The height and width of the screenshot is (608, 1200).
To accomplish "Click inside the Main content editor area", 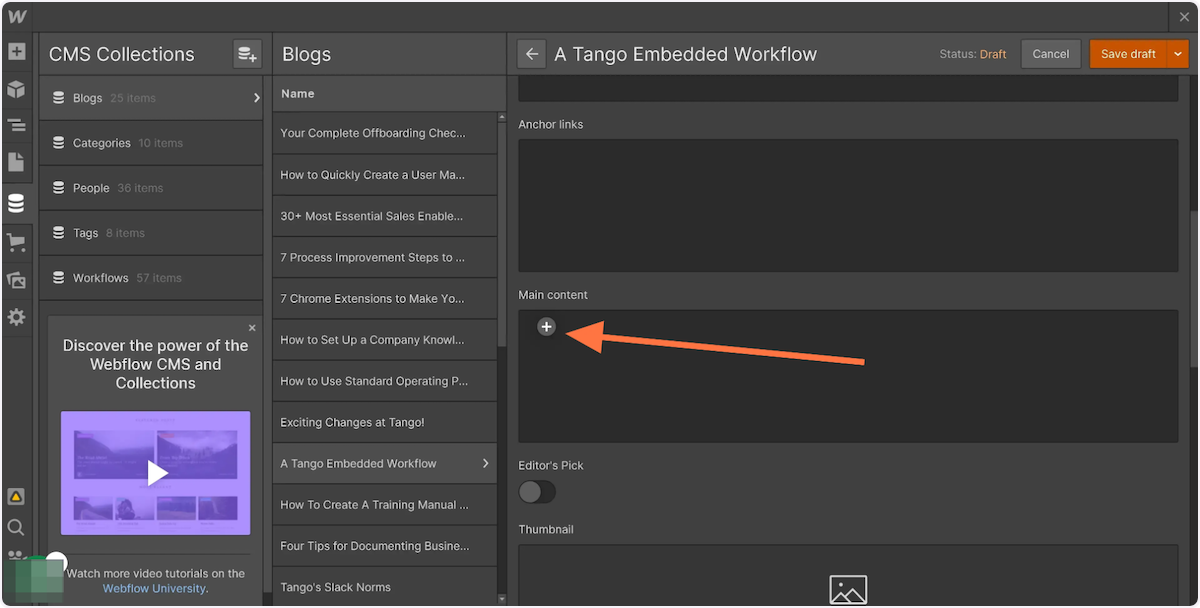I will pyautogui.click(x=848, y=376).
